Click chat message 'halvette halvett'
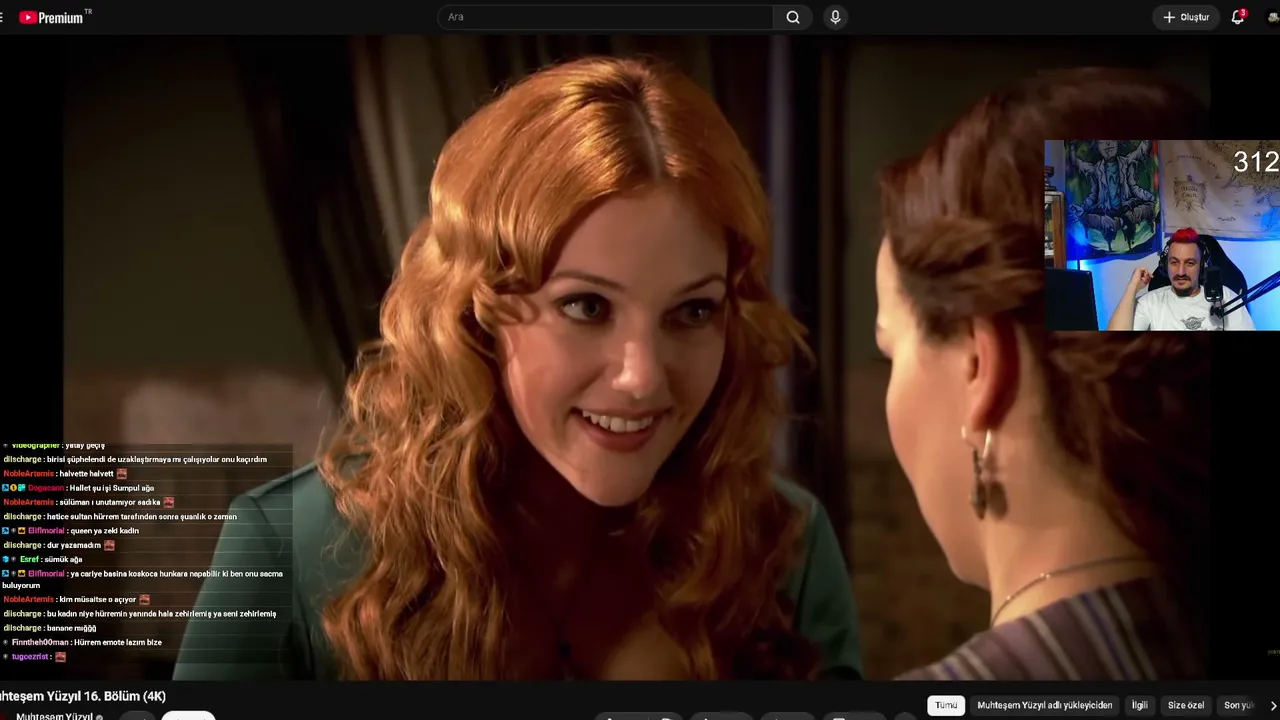The height and width of the screenshot is (720, 1280). pyautogui.click(x=86, y=473)
